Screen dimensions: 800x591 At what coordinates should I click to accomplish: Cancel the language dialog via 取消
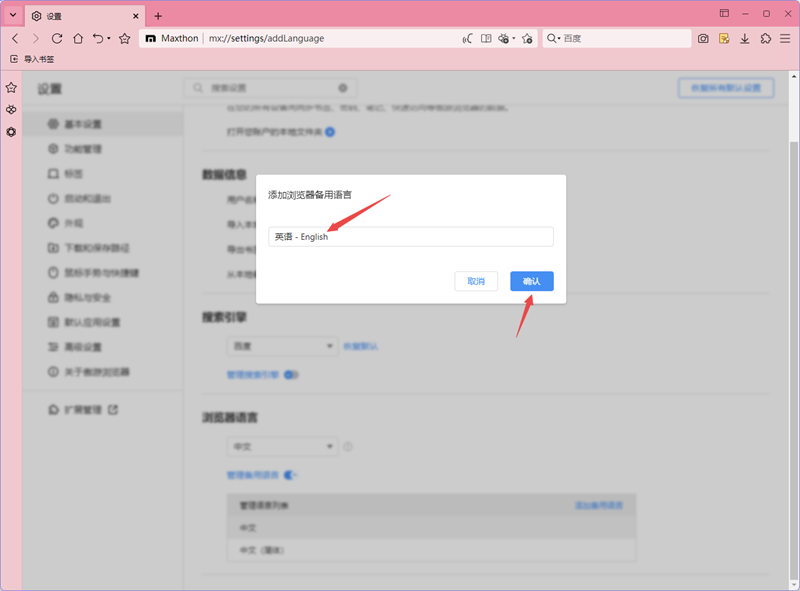click(x=476, y=281)
